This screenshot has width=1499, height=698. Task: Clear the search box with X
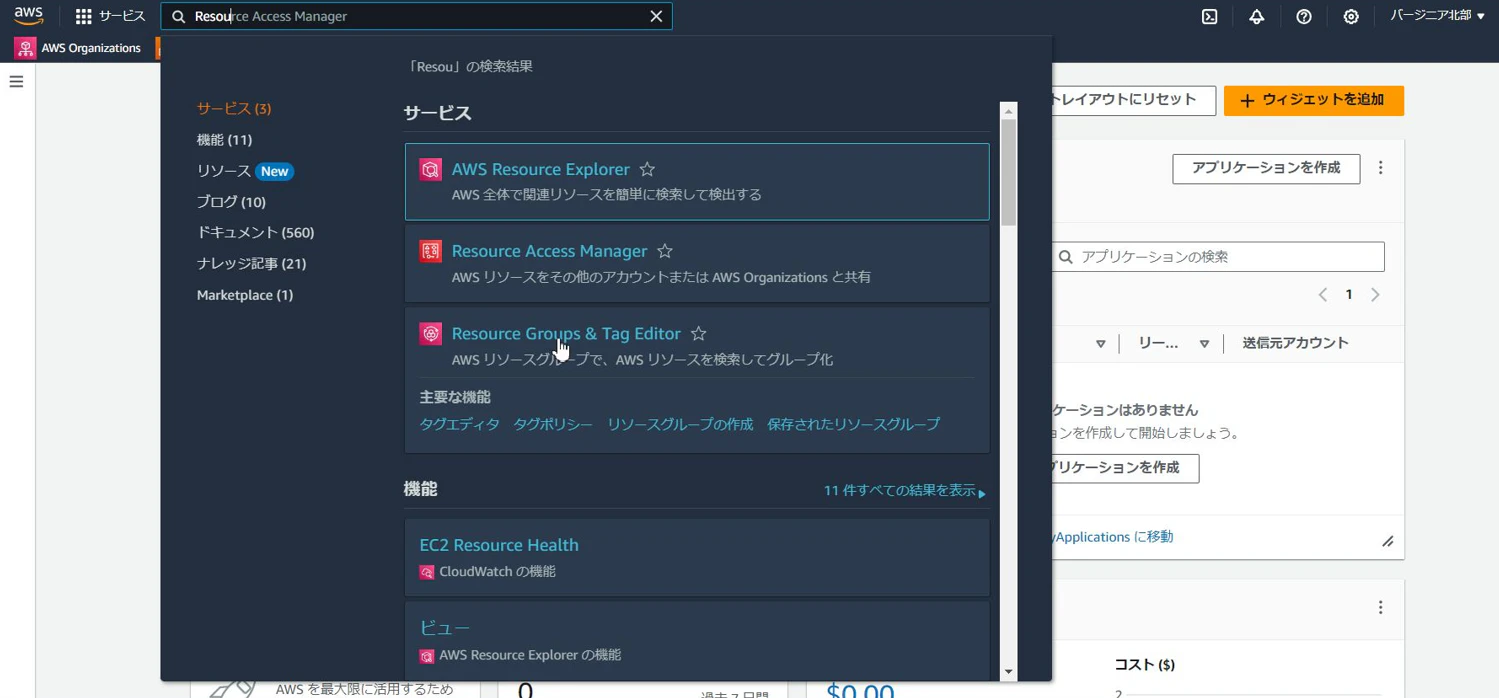click(x=656, y=17)
